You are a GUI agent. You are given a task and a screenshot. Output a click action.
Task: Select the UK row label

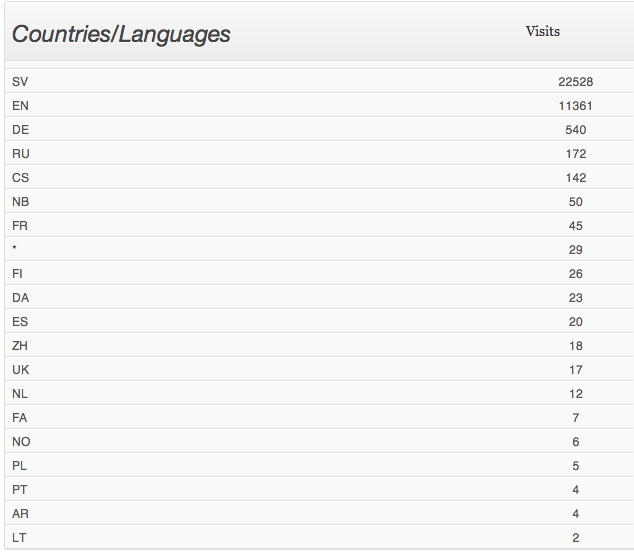pyautogui.click(x=21, y=369)
